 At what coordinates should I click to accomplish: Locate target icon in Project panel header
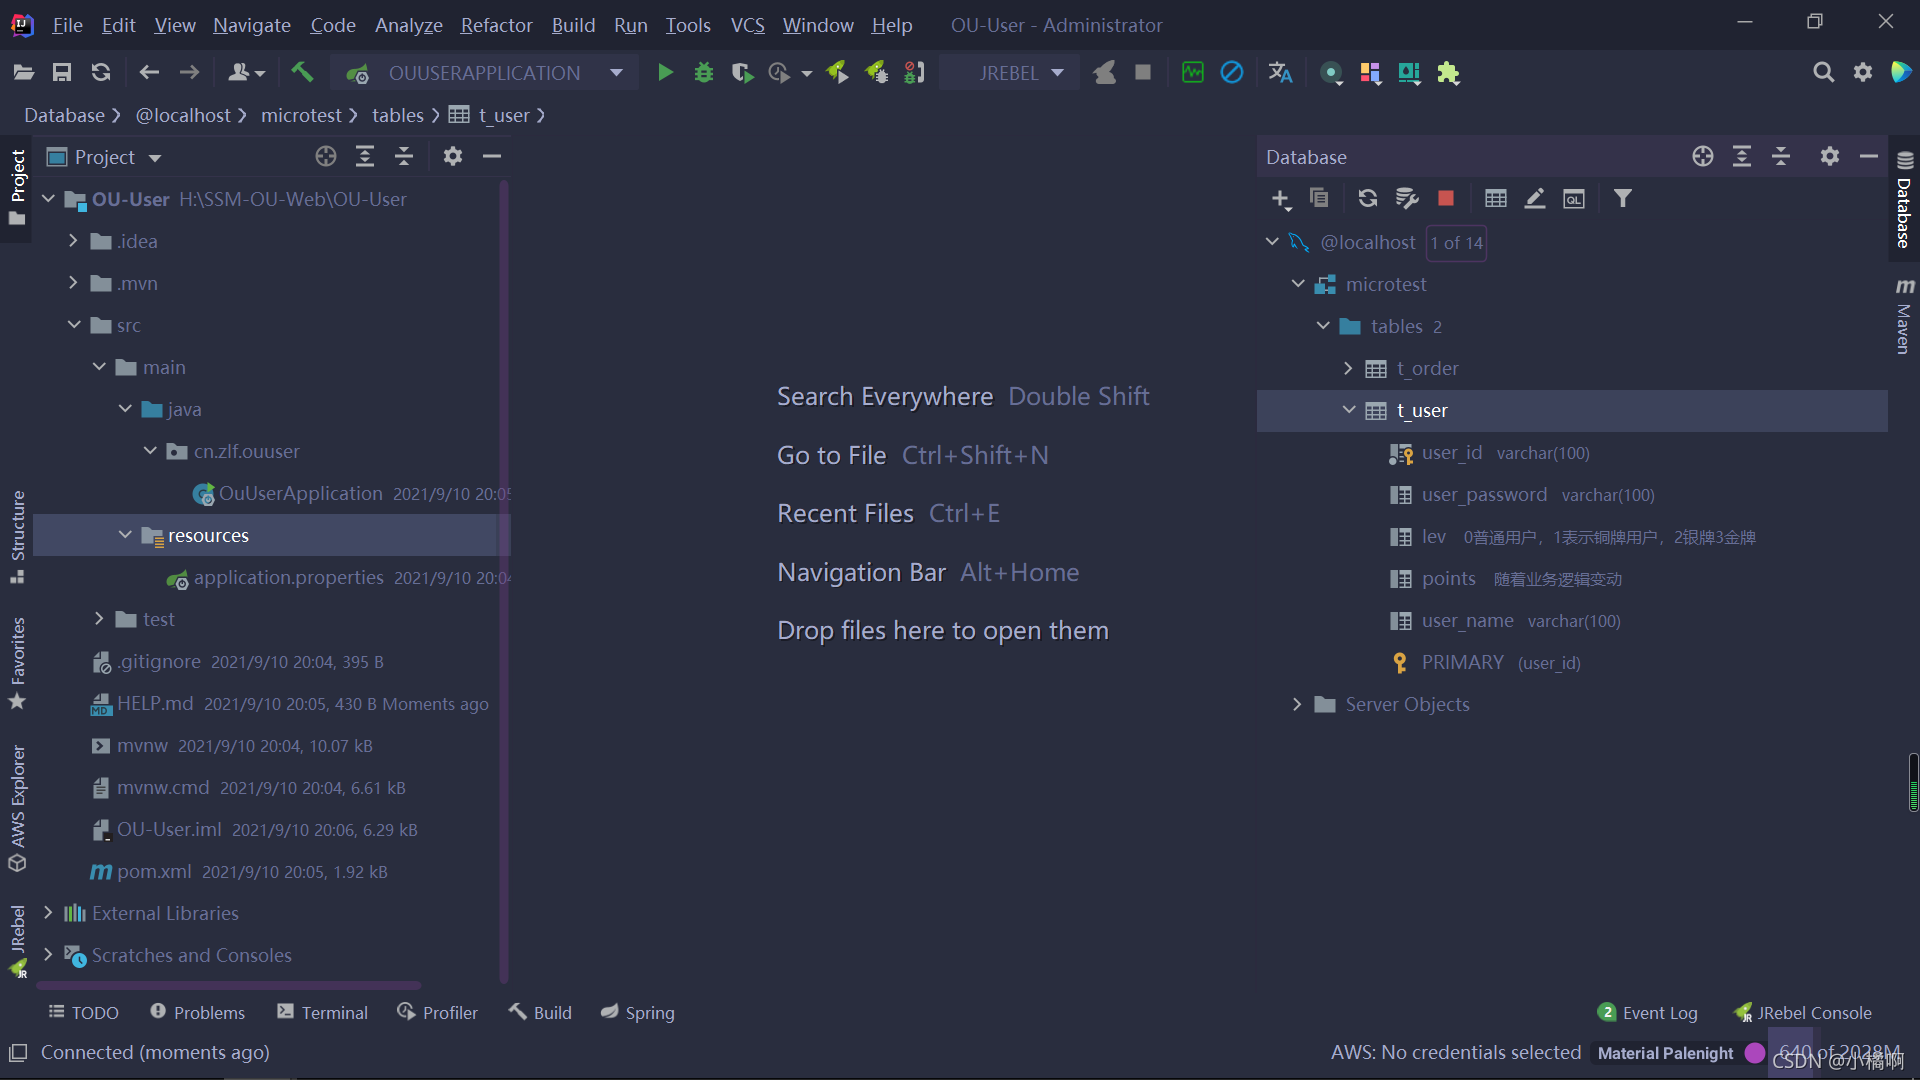pyautogui.click(x=326, y=156)
